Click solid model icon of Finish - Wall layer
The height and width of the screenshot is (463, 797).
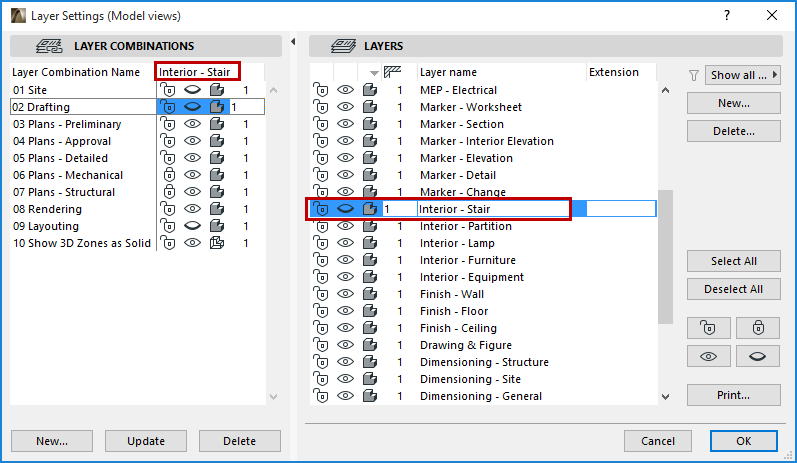pyautogui.click(x=369, y=294)
